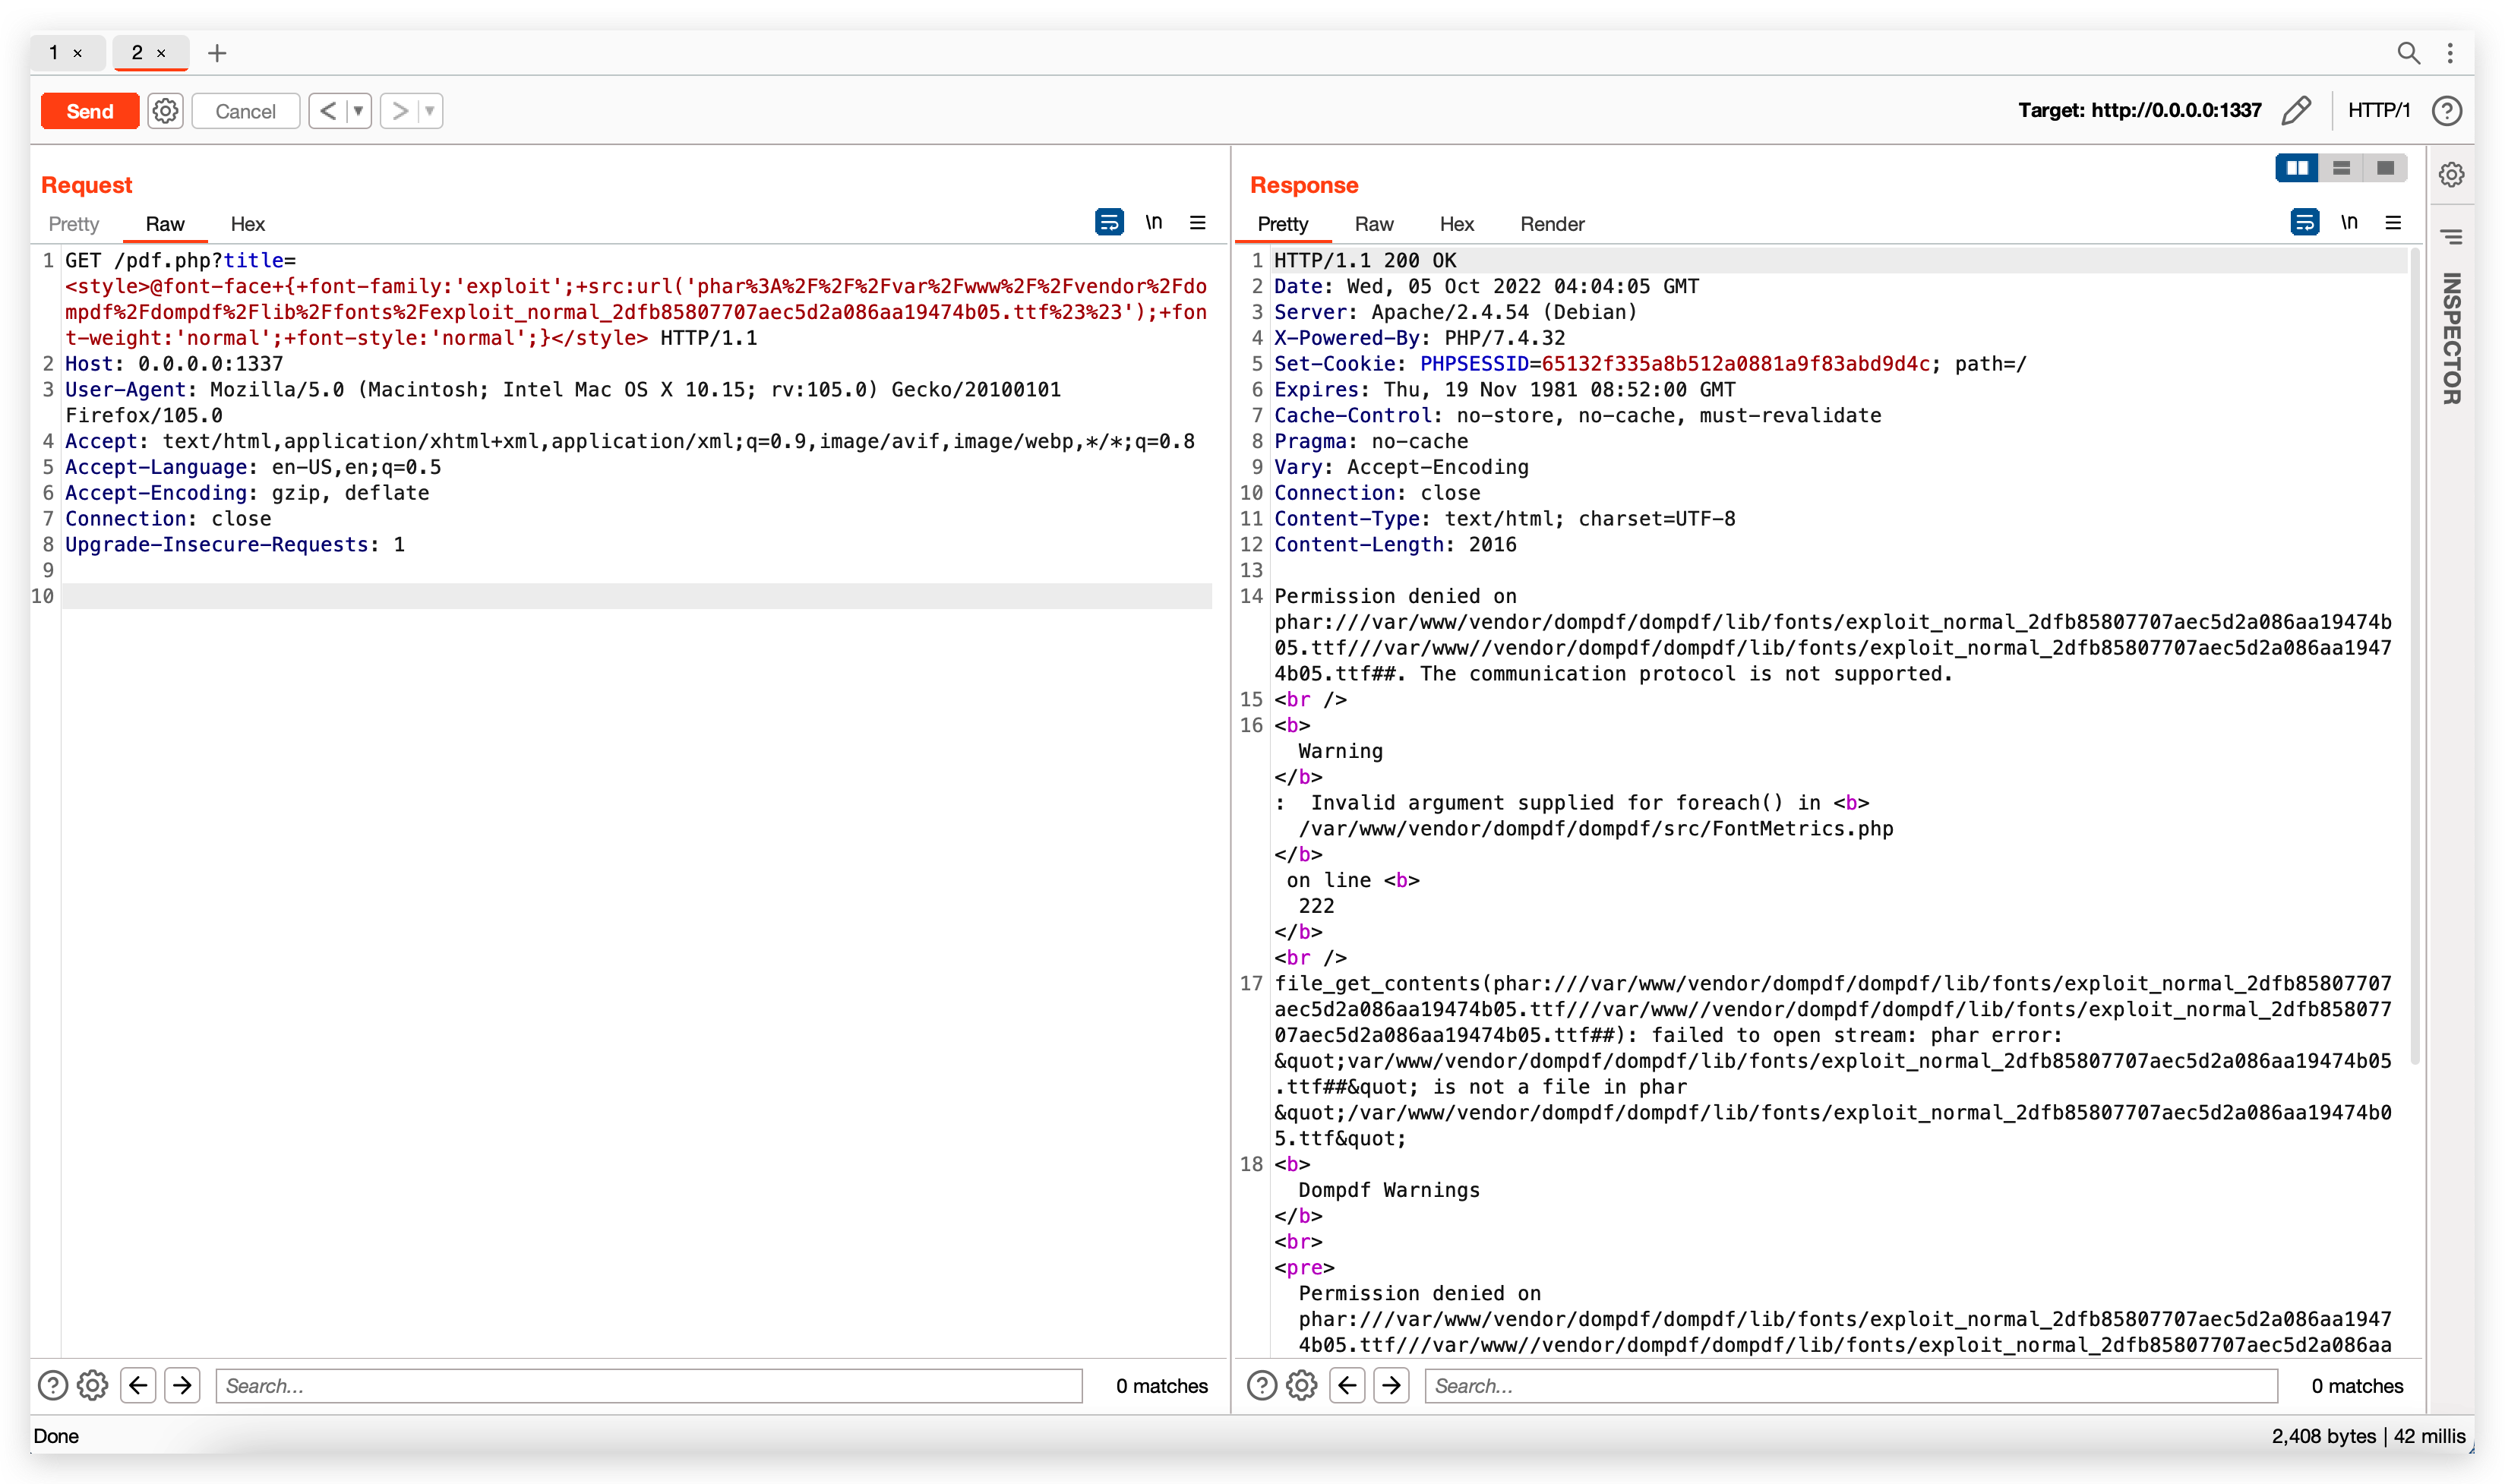This screenshot has height=1484, width=2505.
Task: Expand the forward history dropdown arrow
Action: pyautogui.click(x=430, y=111)
